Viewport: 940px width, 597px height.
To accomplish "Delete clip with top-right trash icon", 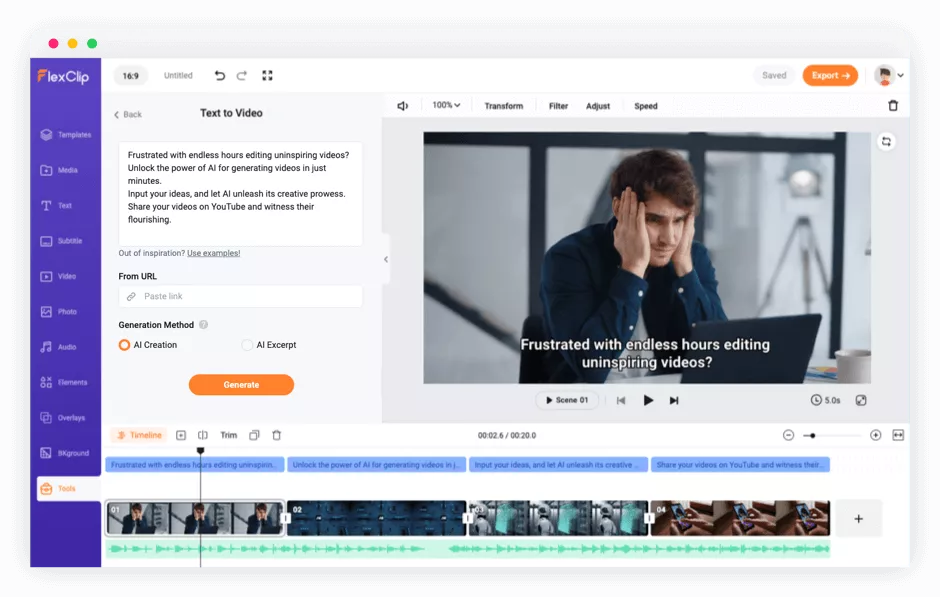I will 893,105.
